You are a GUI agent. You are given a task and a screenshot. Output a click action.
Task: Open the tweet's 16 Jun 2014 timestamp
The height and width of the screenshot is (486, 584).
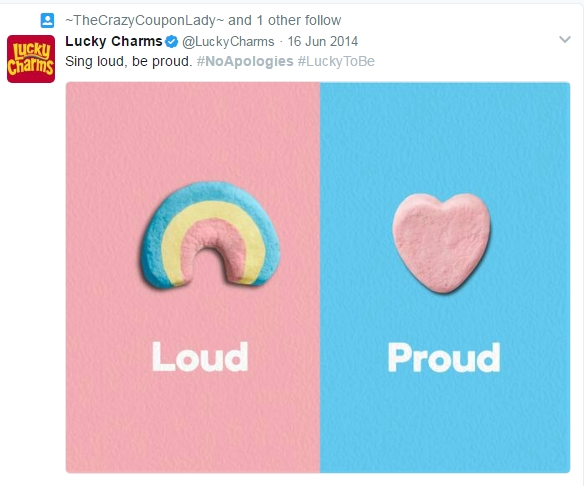click(323, 41)
